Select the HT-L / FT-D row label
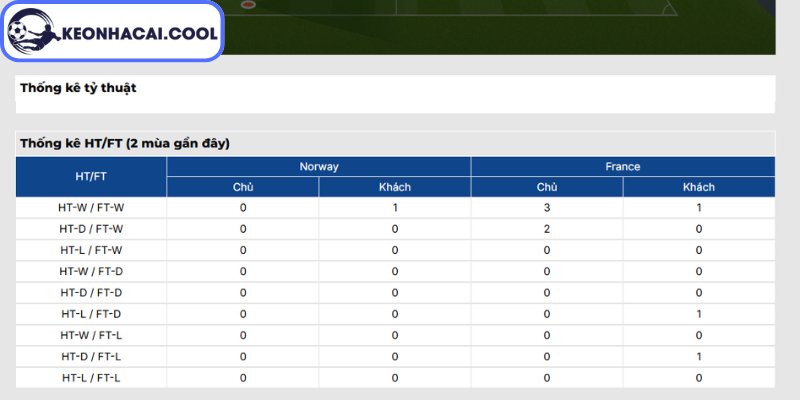Screen dimensions: 800x400 (91, 314)
